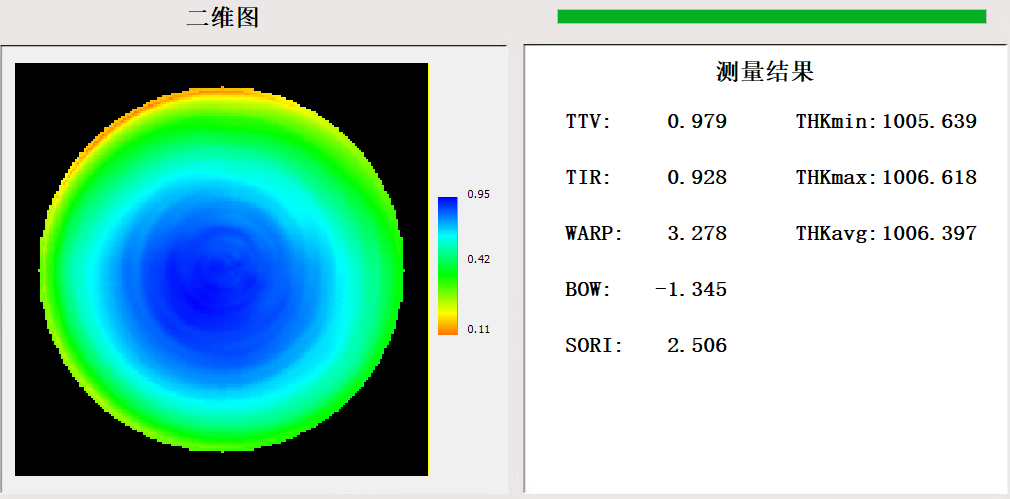
Task: Select the THKmin value 1005.639
Action: (x=929, y=122)
